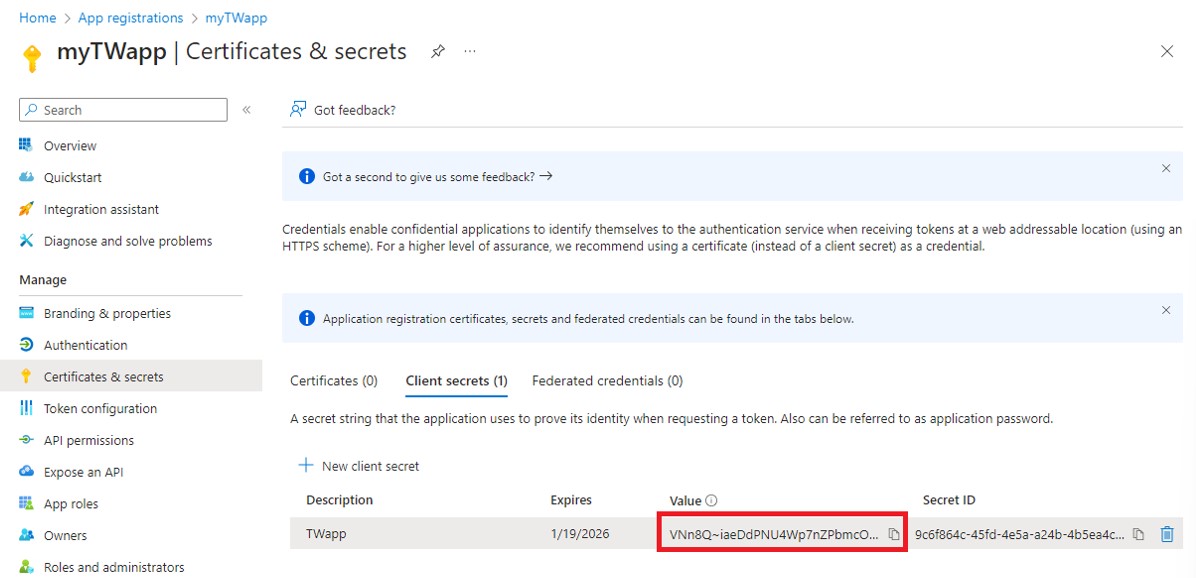Click the Got feedback icon
Viewport: 1196px width, 578px height.
[297, 110]
